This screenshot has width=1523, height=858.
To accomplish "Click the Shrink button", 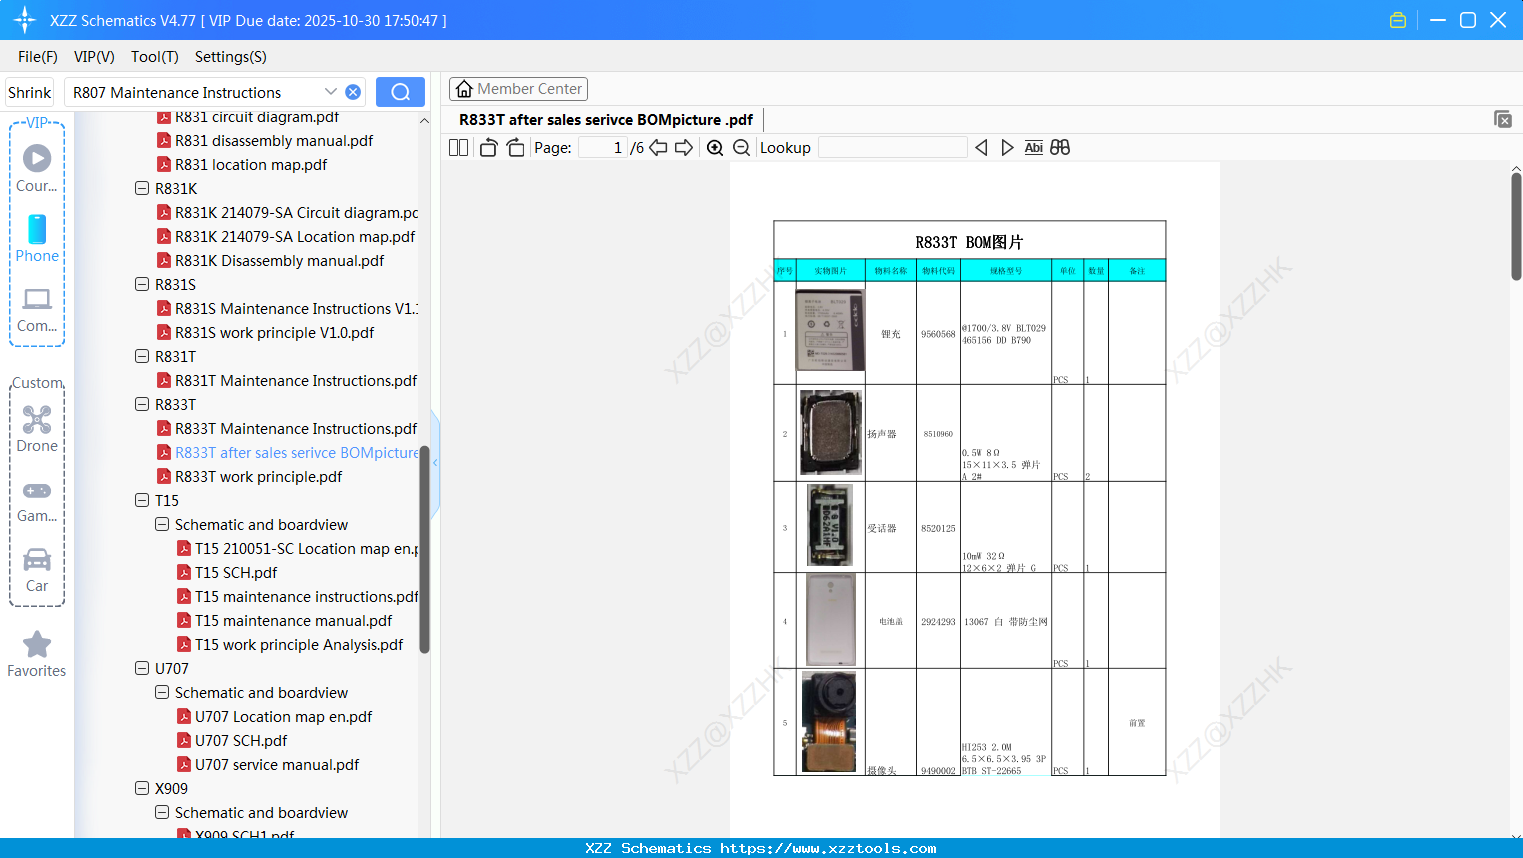I will [30, 92].
